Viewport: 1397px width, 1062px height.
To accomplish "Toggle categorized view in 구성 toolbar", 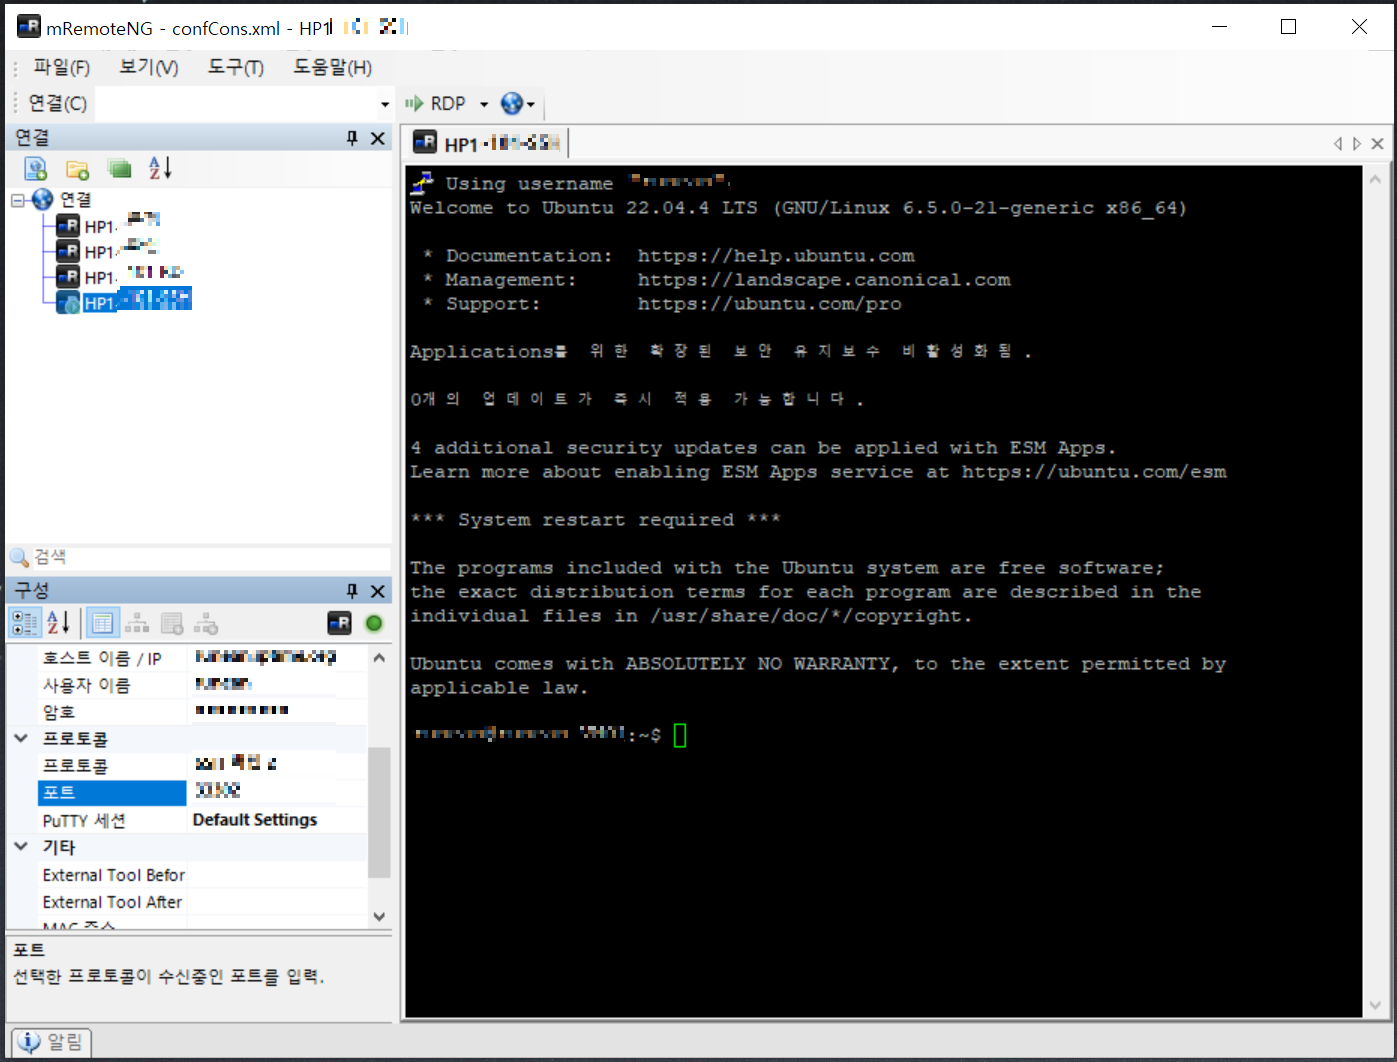I will (24, 623).
